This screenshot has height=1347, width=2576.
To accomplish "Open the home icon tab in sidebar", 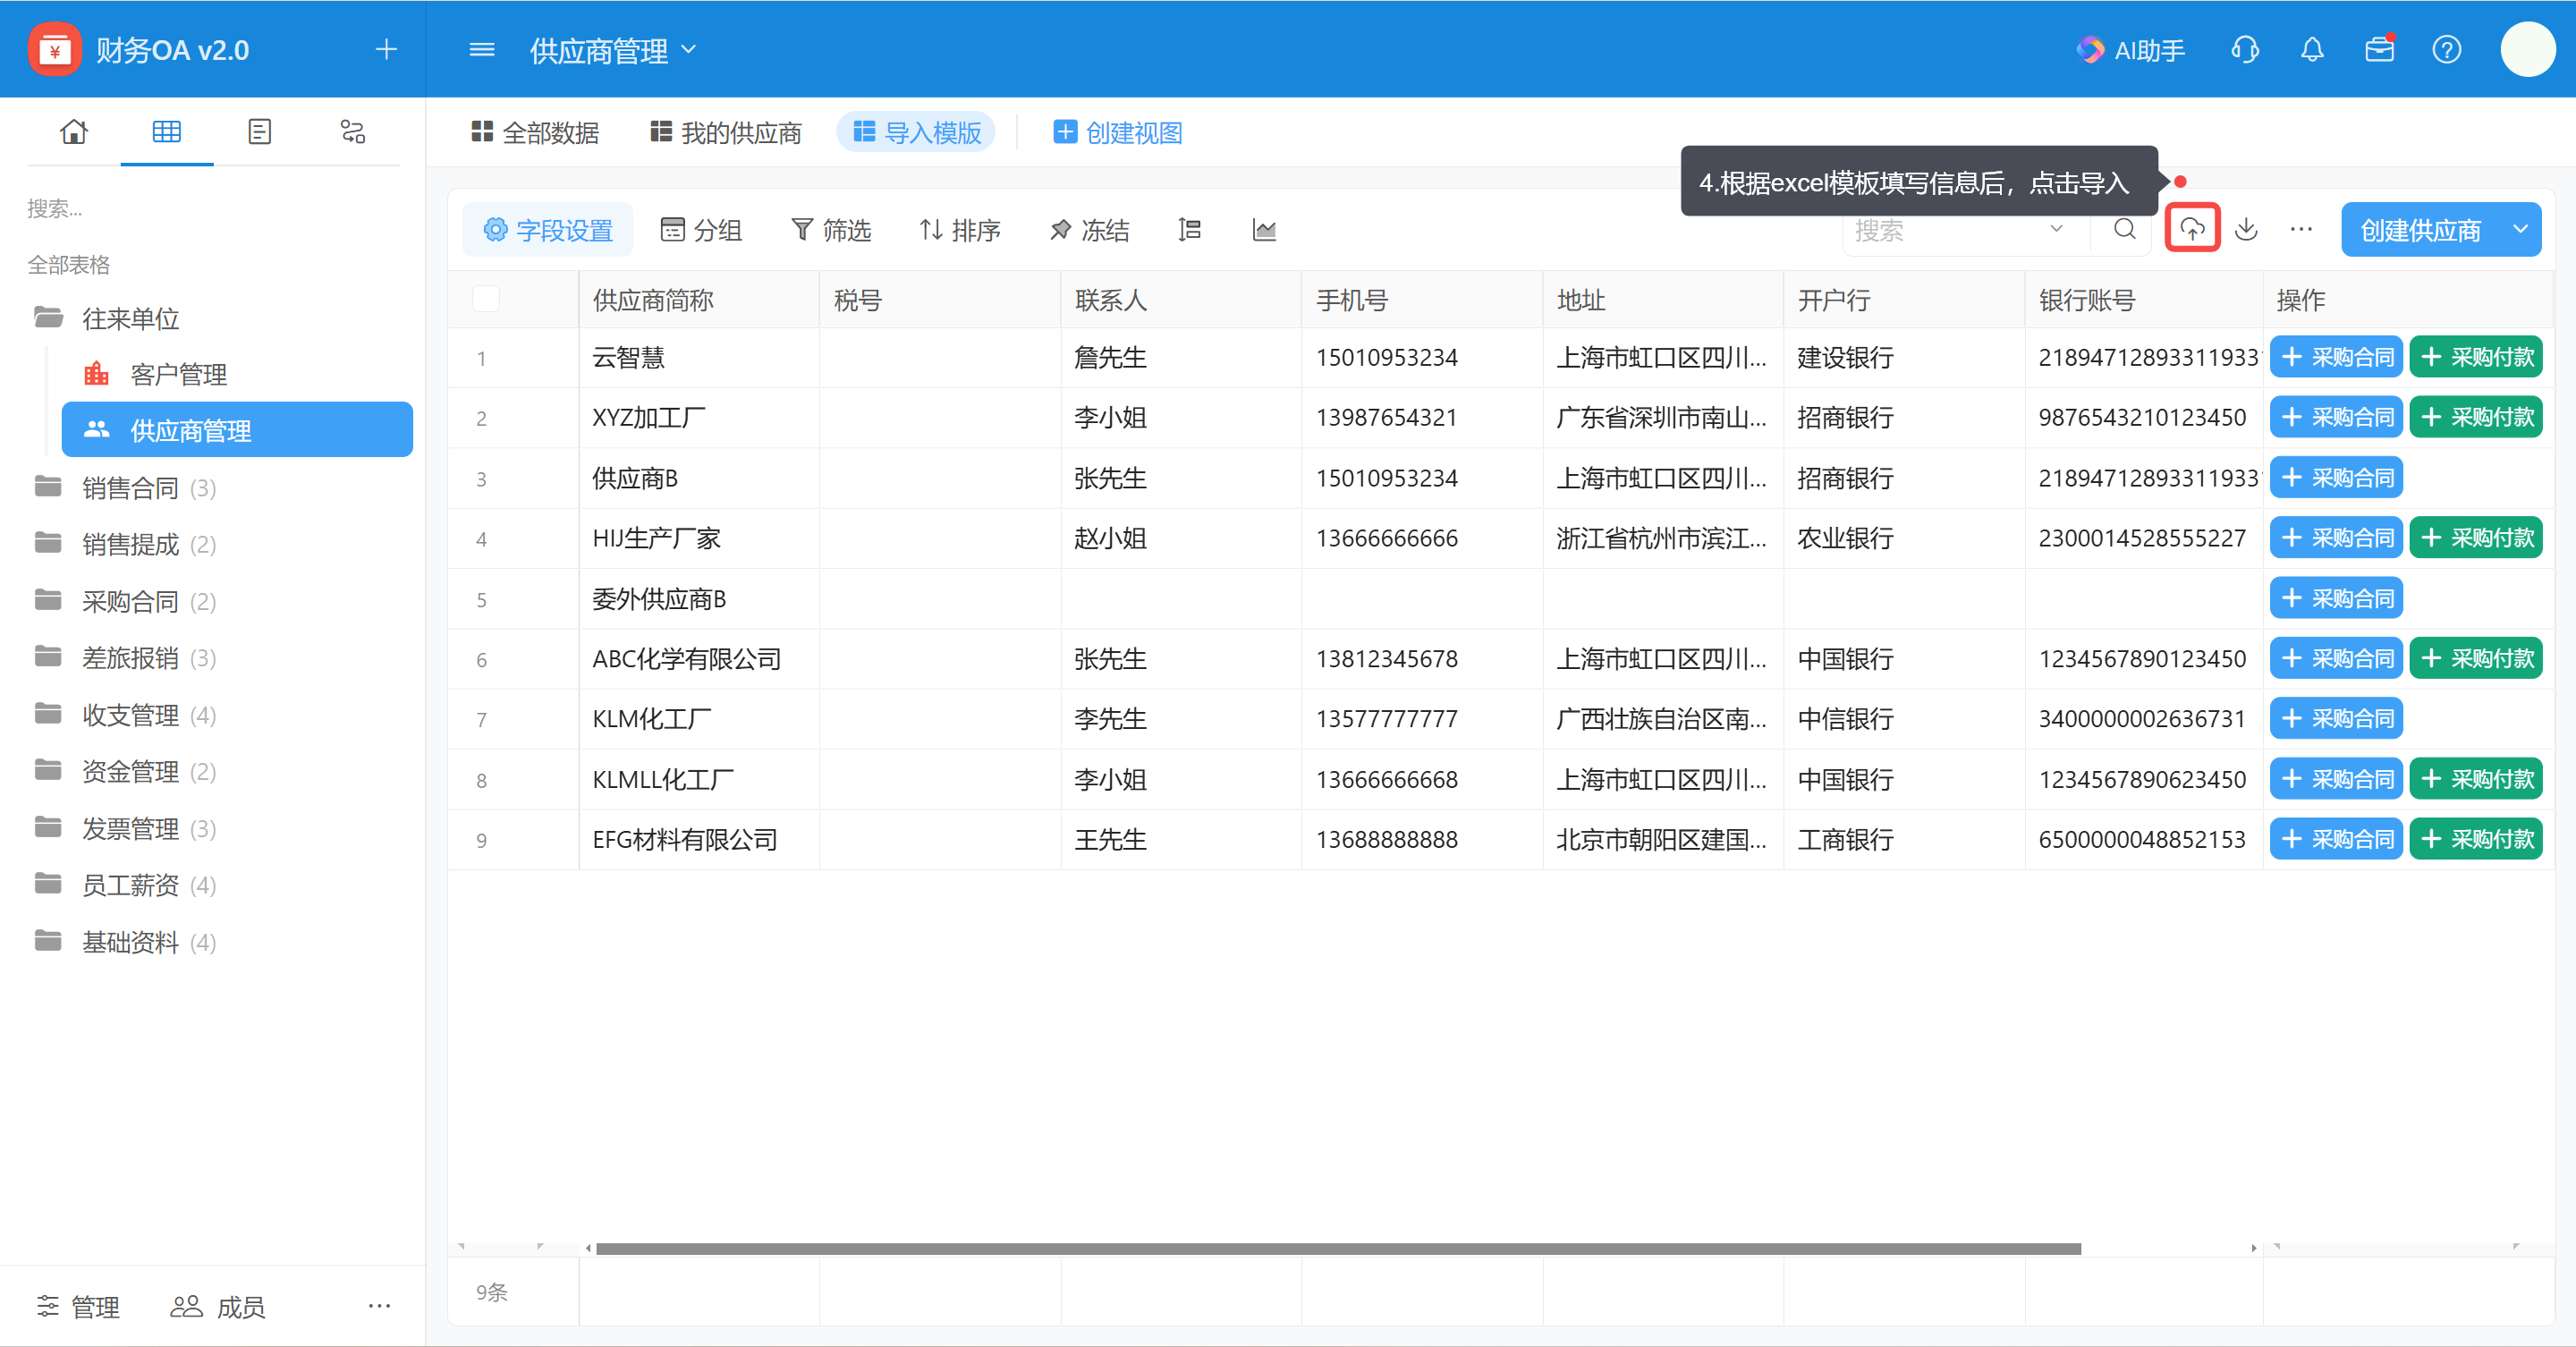I will [x=73, y=131].
